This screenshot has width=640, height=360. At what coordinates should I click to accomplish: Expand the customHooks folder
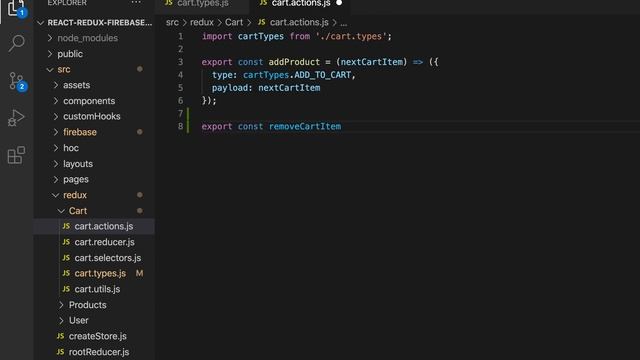click(x=56, y=116)
